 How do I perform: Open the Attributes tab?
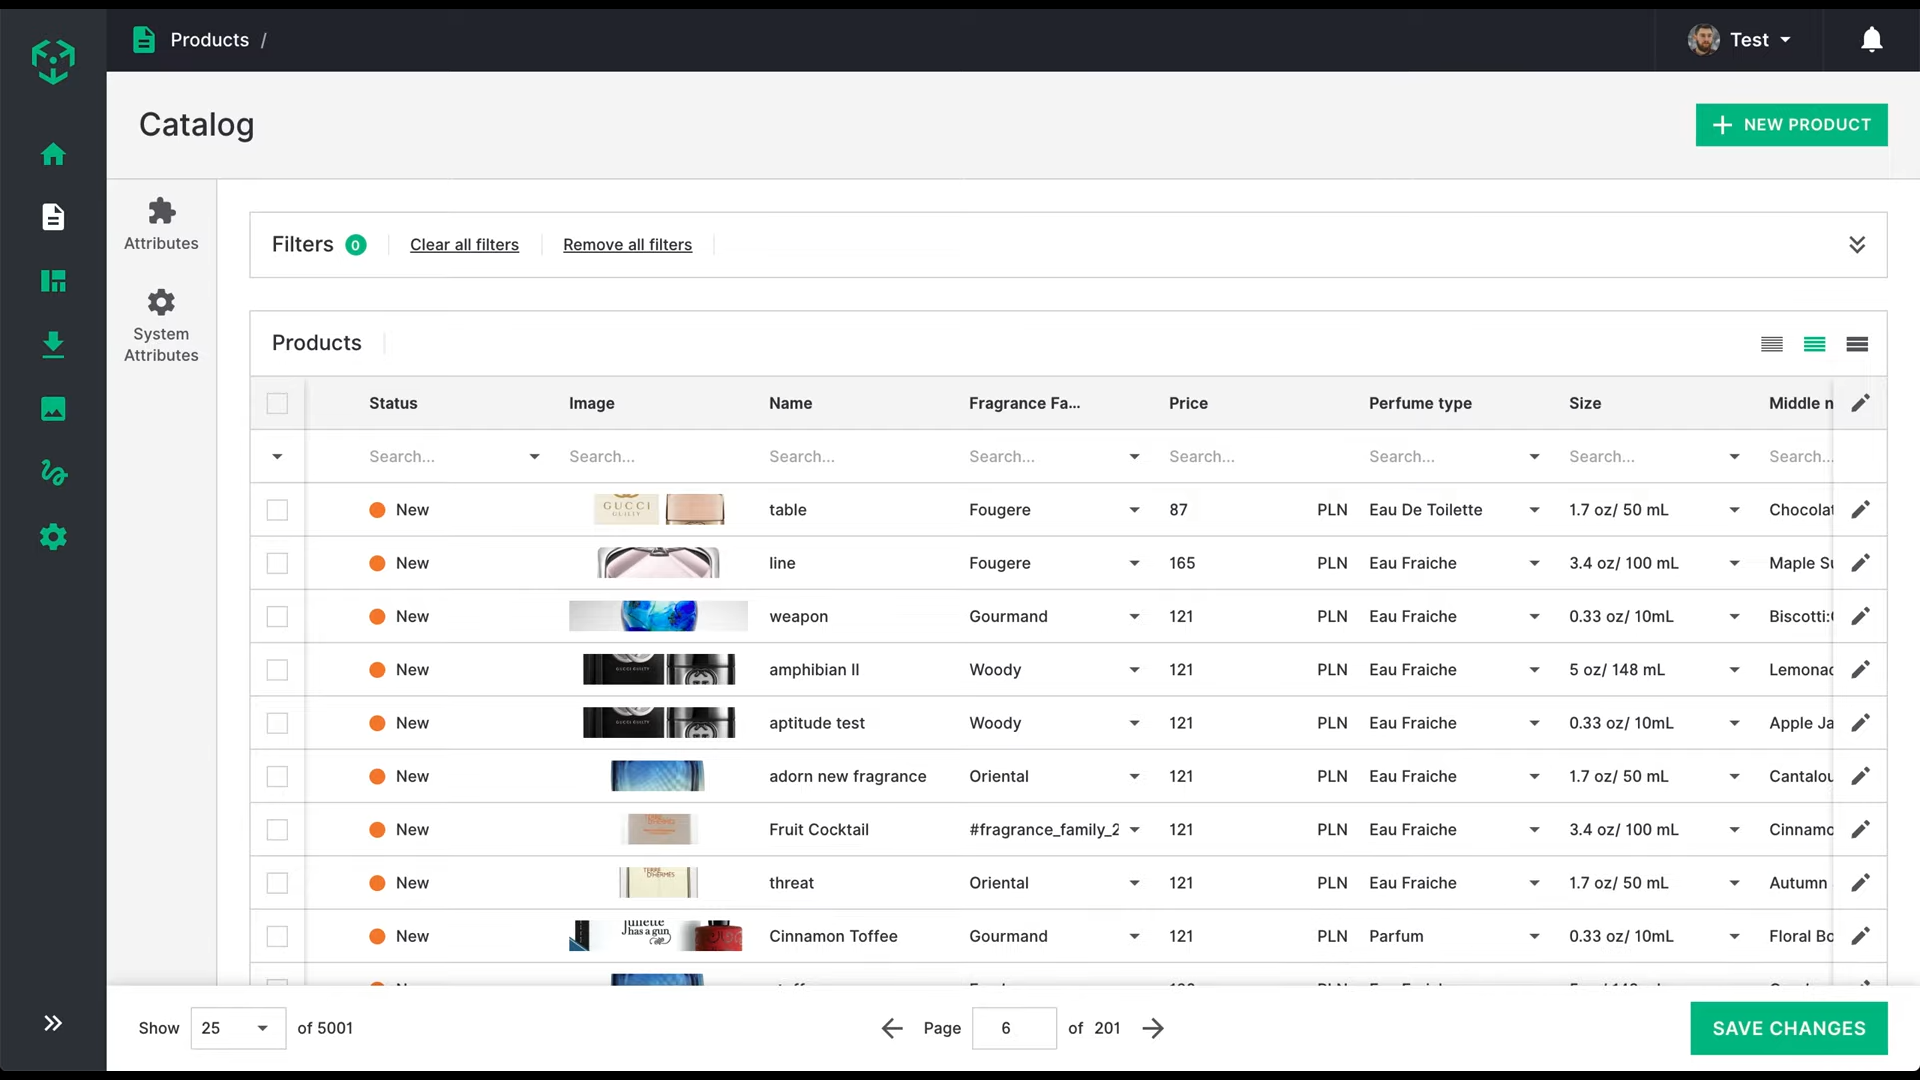coord(161,224)
